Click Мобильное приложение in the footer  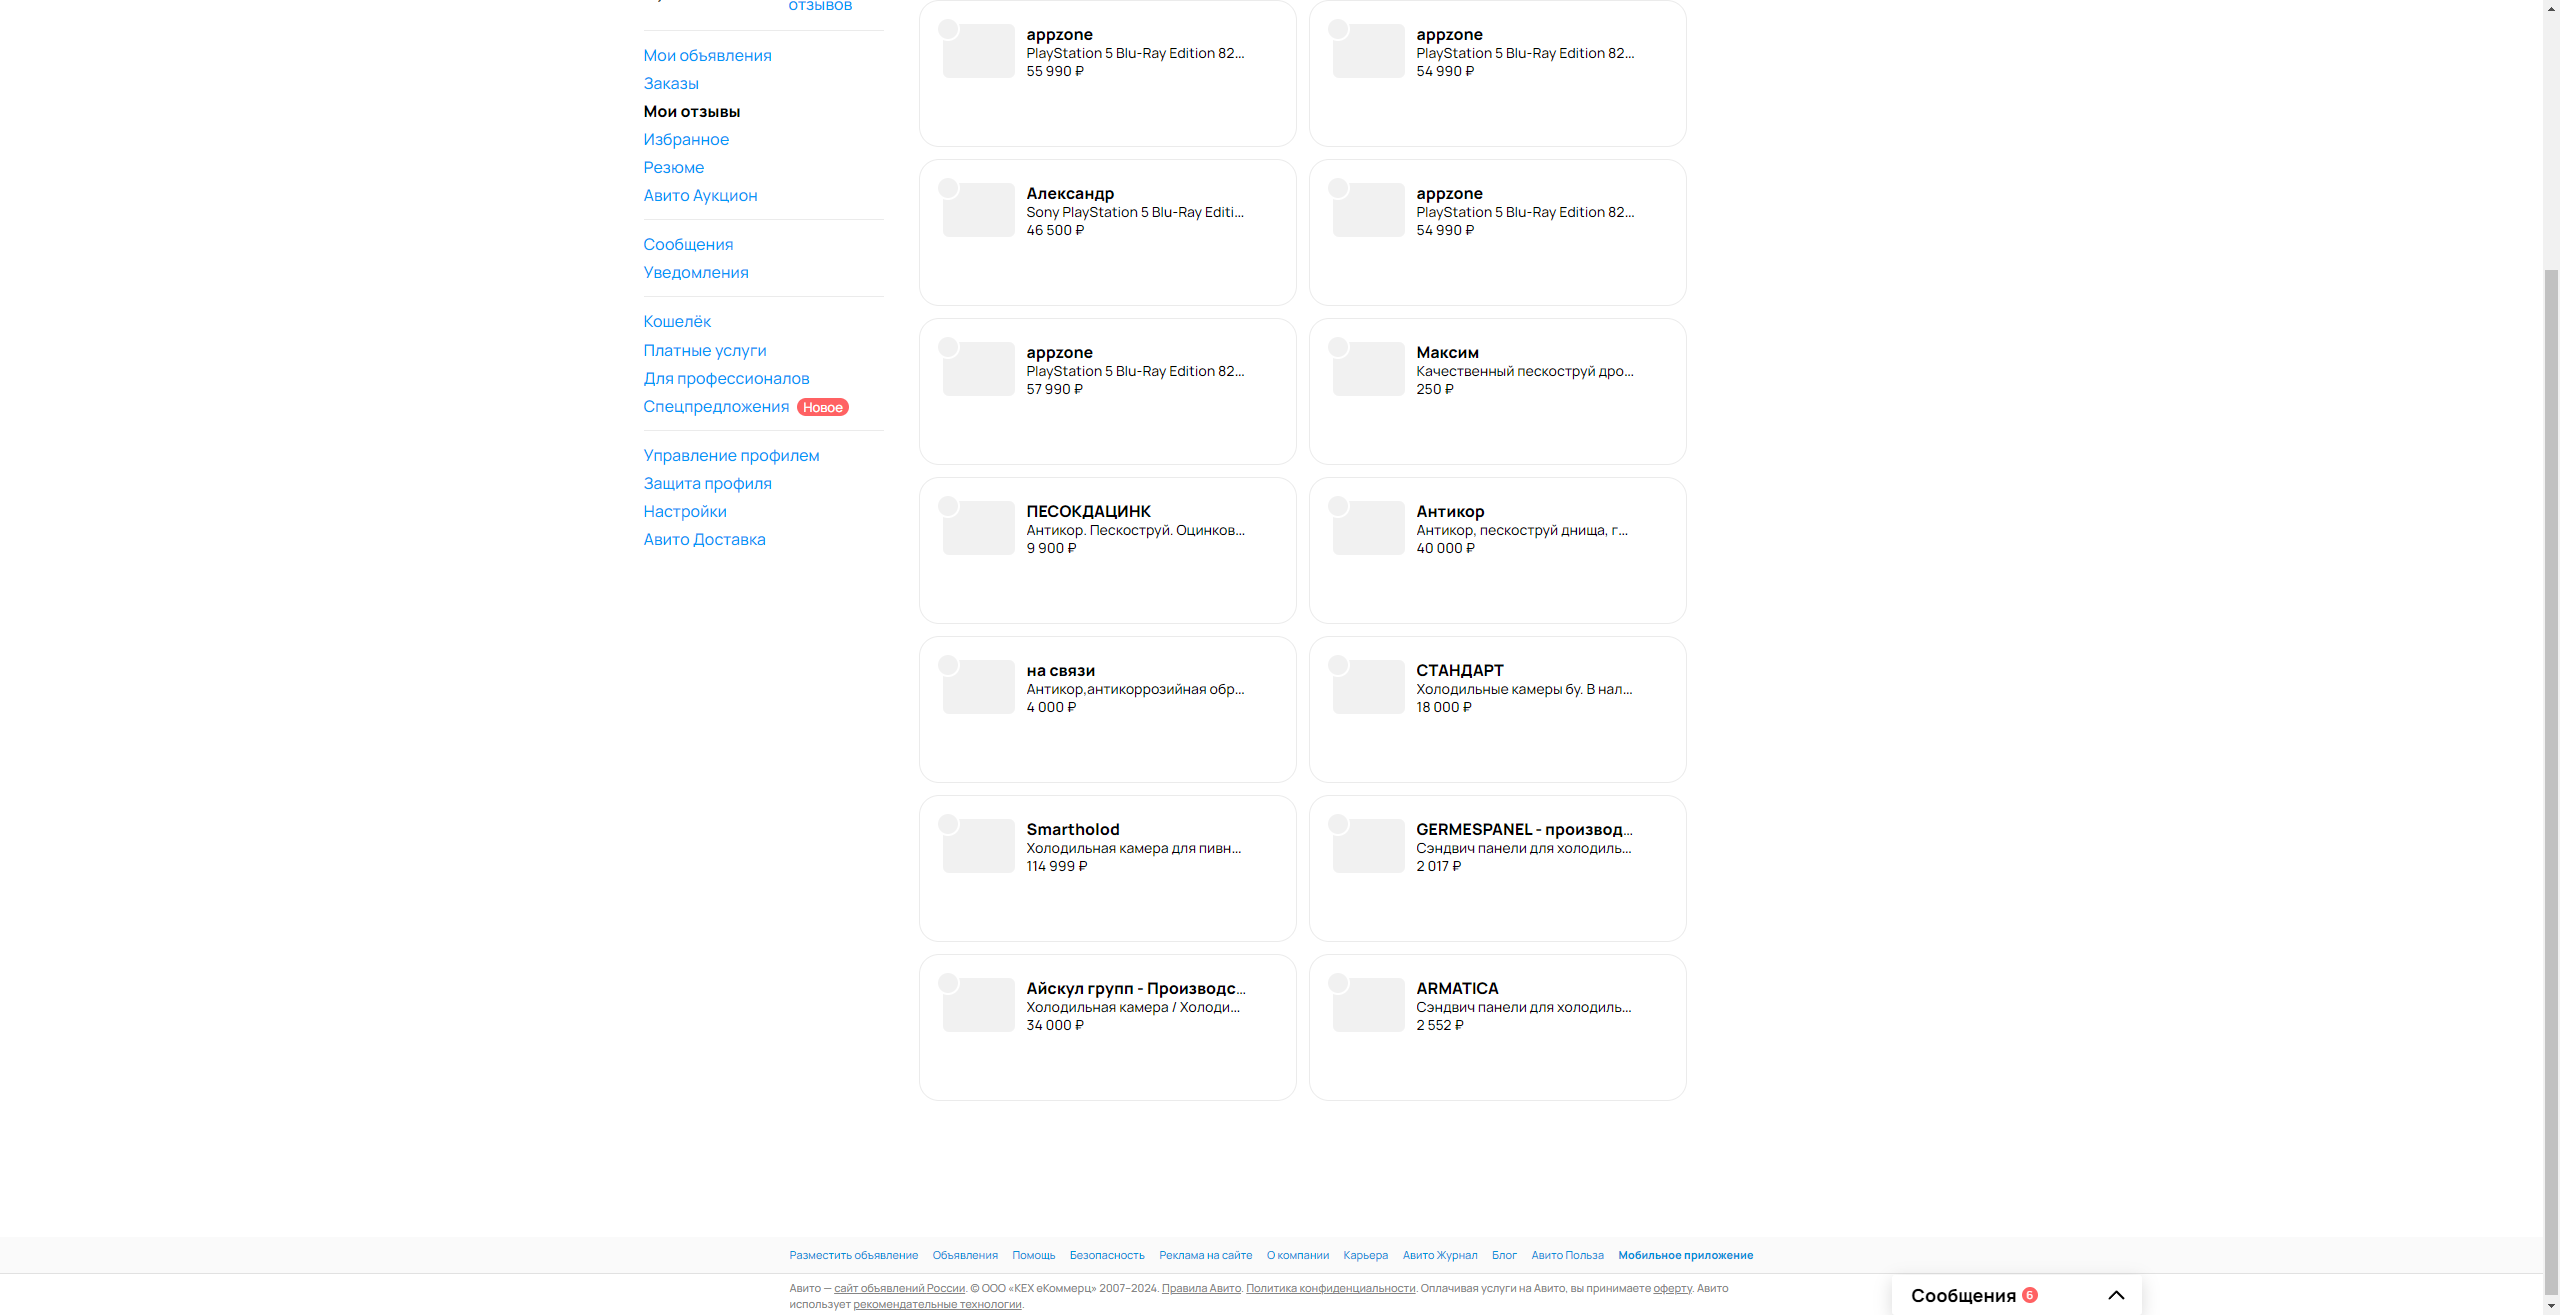1685,1255
